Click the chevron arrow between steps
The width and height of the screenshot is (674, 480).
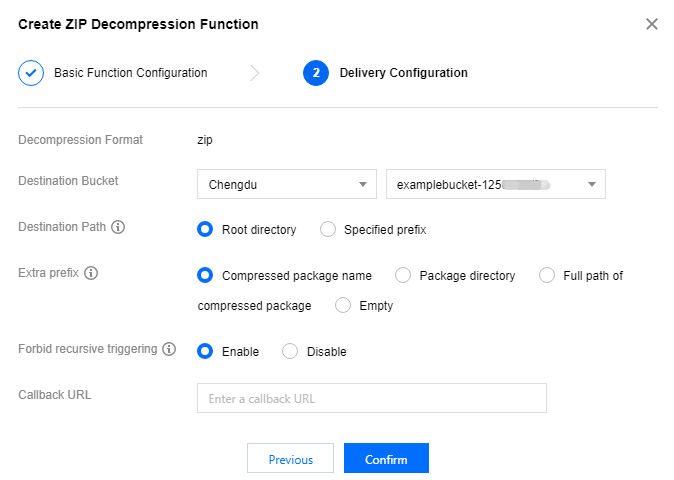[255, 73]
